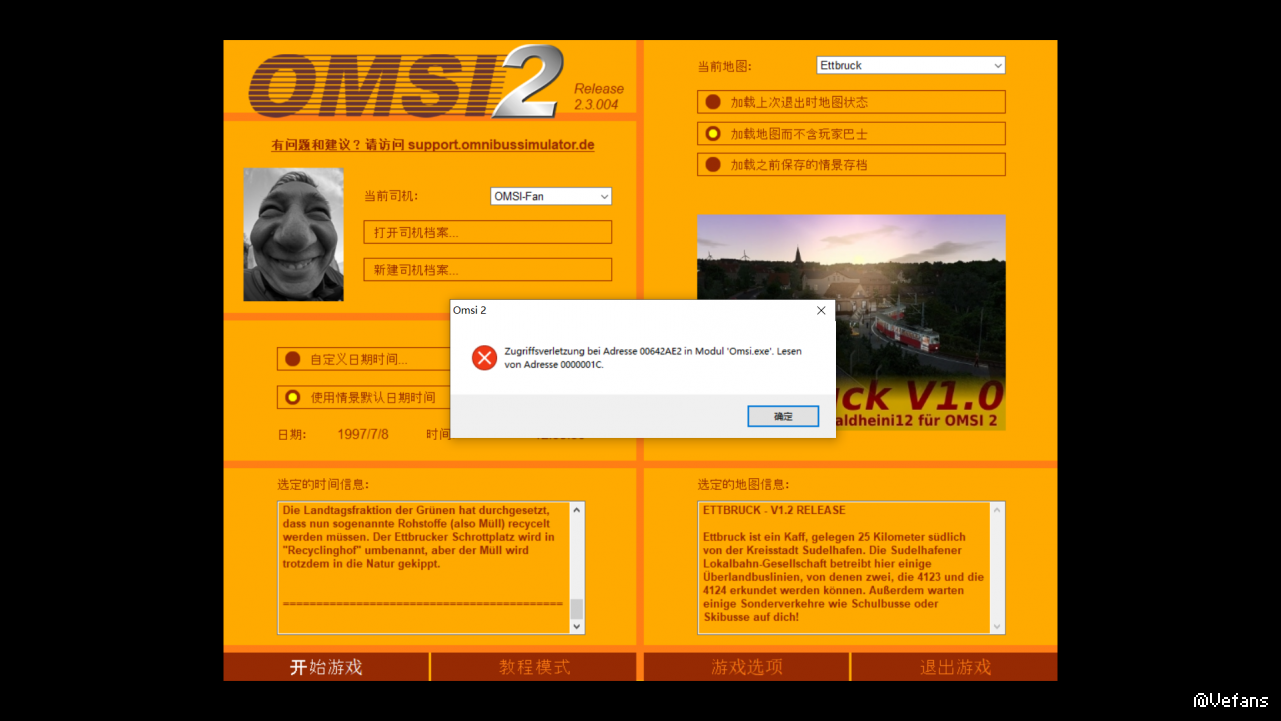Close the Omsi 2 error dialog
The width and height of the screenshot is (1281, 721).
[821, 311]
